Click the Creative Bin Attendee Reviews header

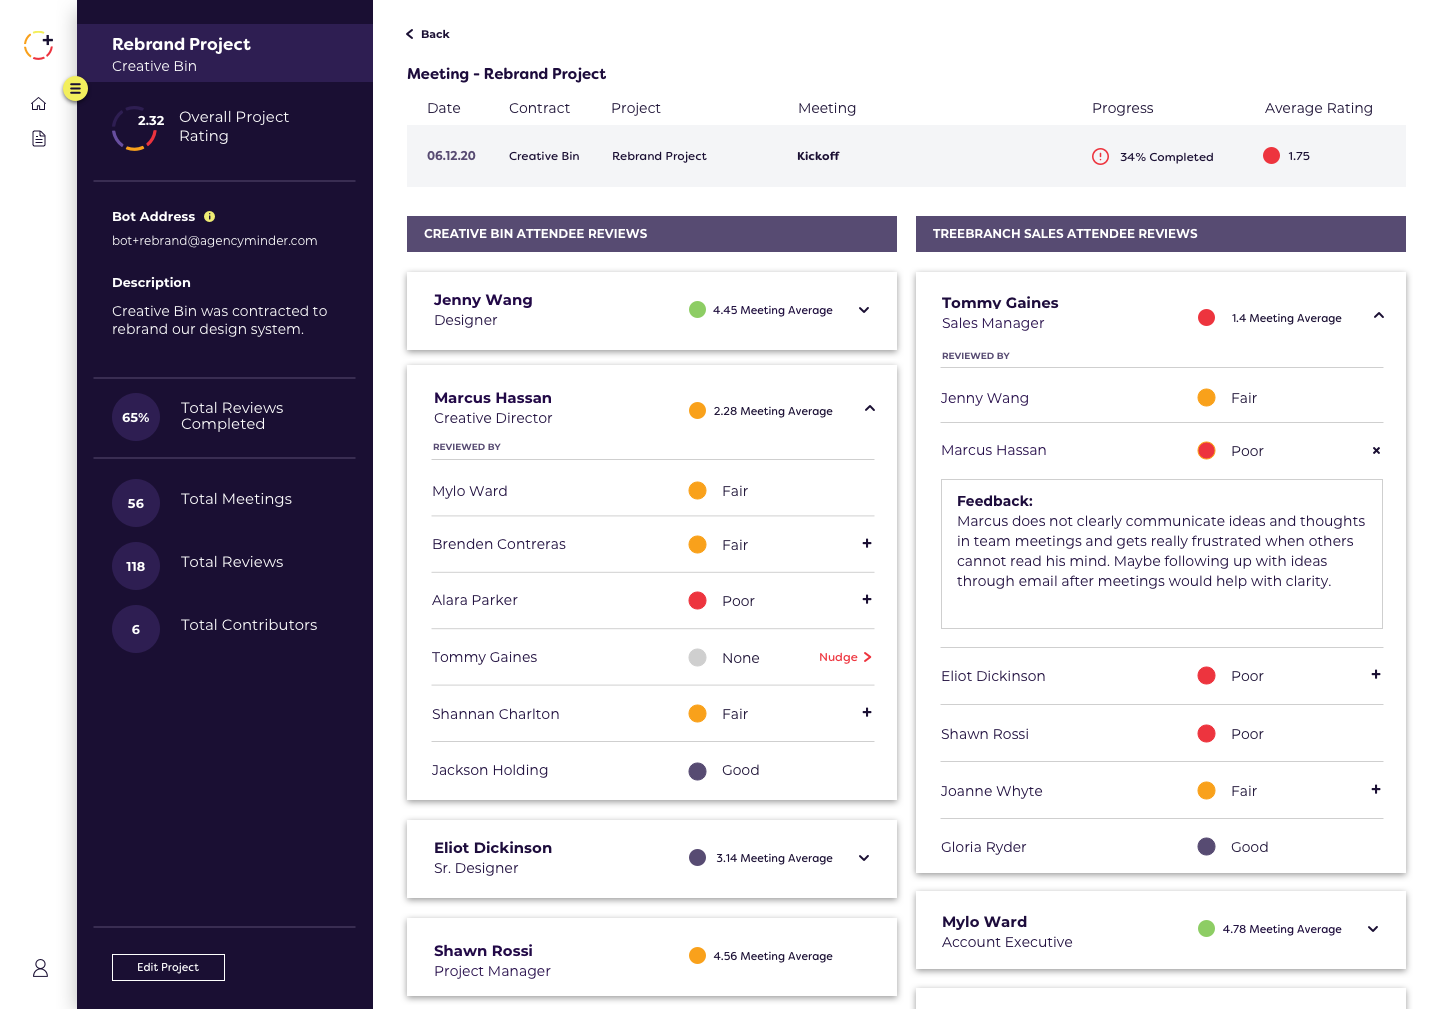coord(652,234)
